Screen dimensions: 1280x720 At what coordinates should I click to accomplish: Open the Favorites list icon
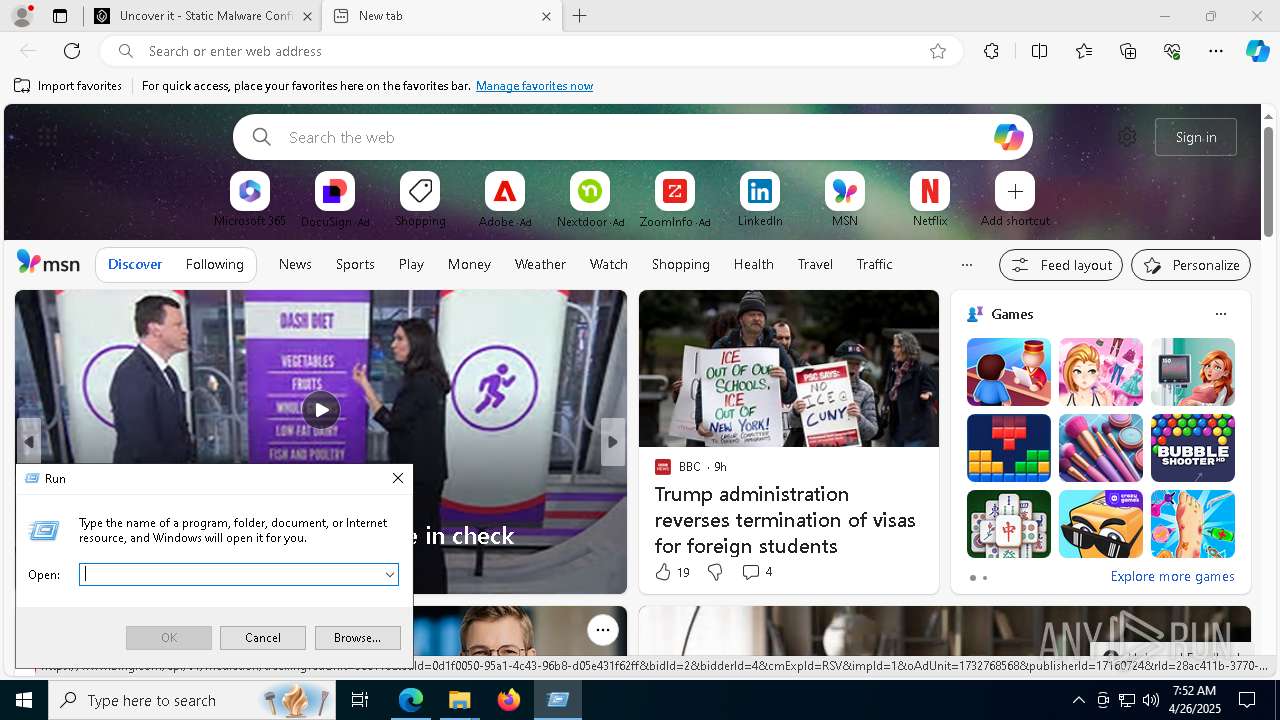(1084, 51)
